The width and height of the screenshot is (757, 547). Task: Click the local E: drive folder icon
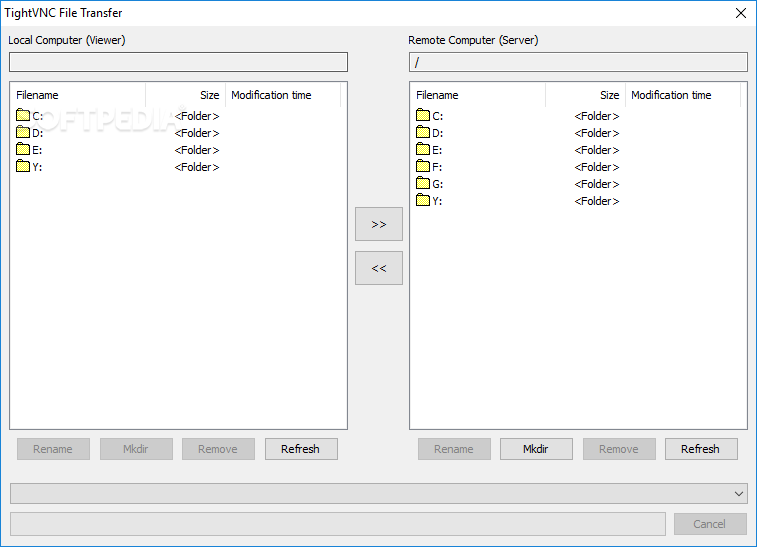(x=23, y=149)
